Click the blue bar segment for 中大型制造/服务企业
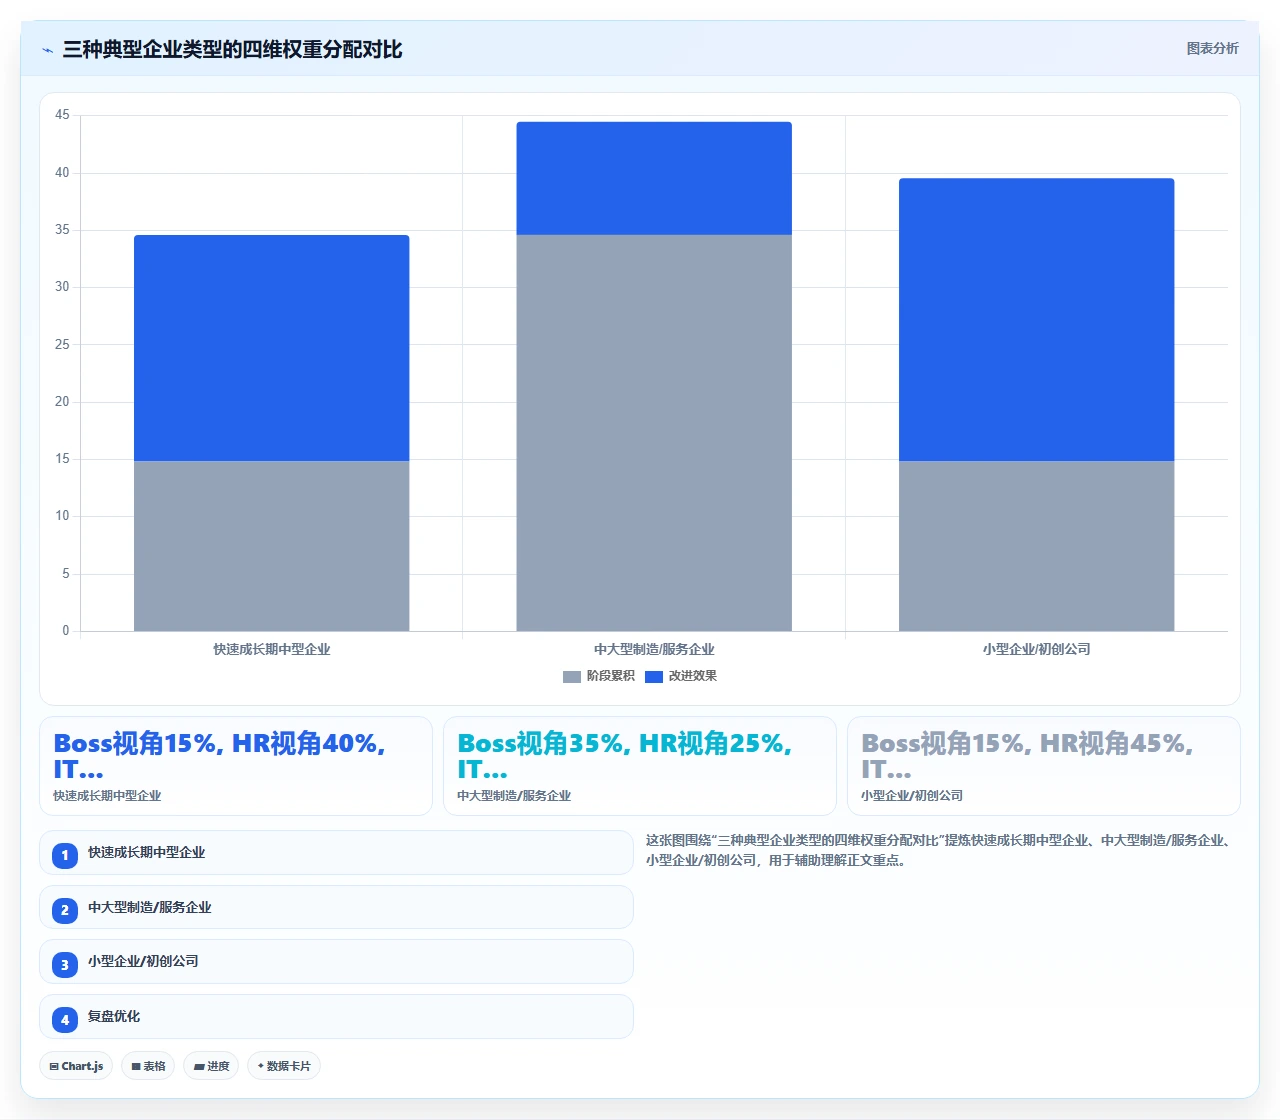Viewport: 1280px width, 1120px height. click(x=654, y=178)
